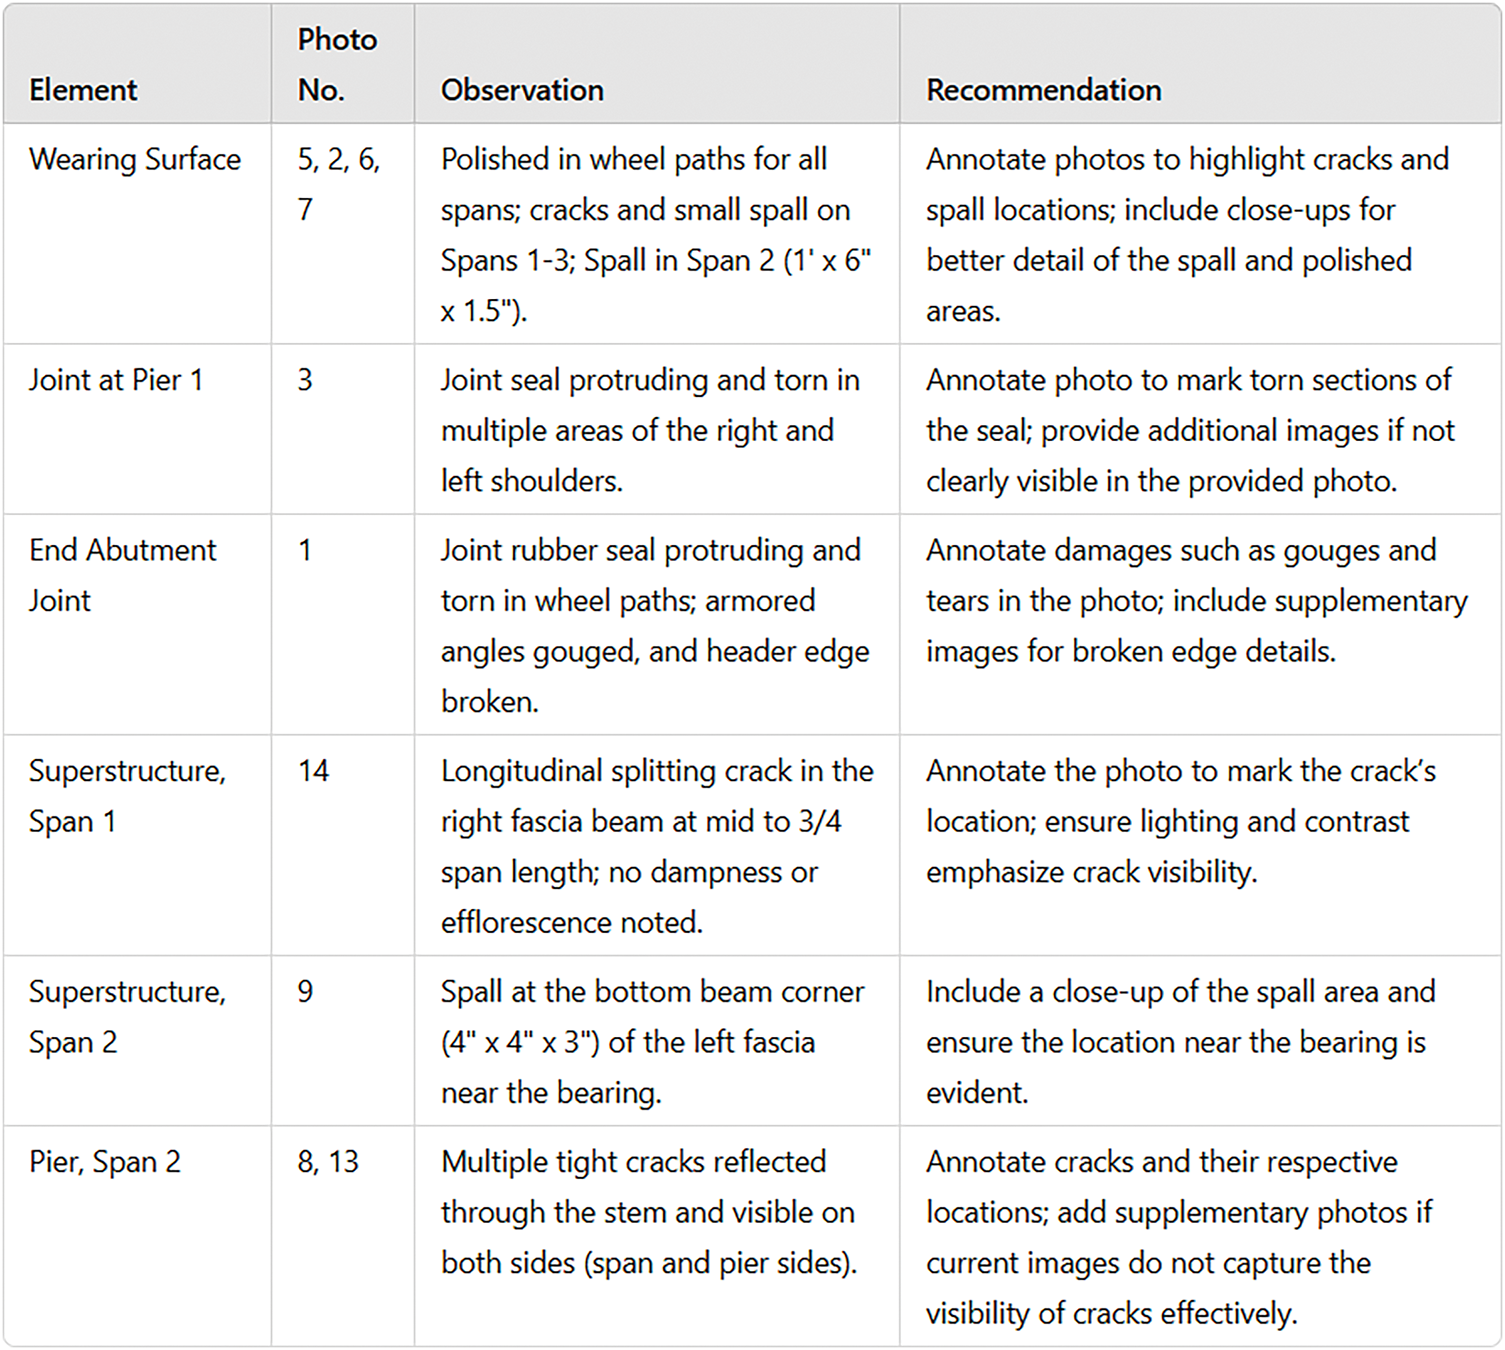Viewport: 1505px width, 1350px height.
Task: Click the recommendation about torn seal sections
Action: (x=1190, y=430)
